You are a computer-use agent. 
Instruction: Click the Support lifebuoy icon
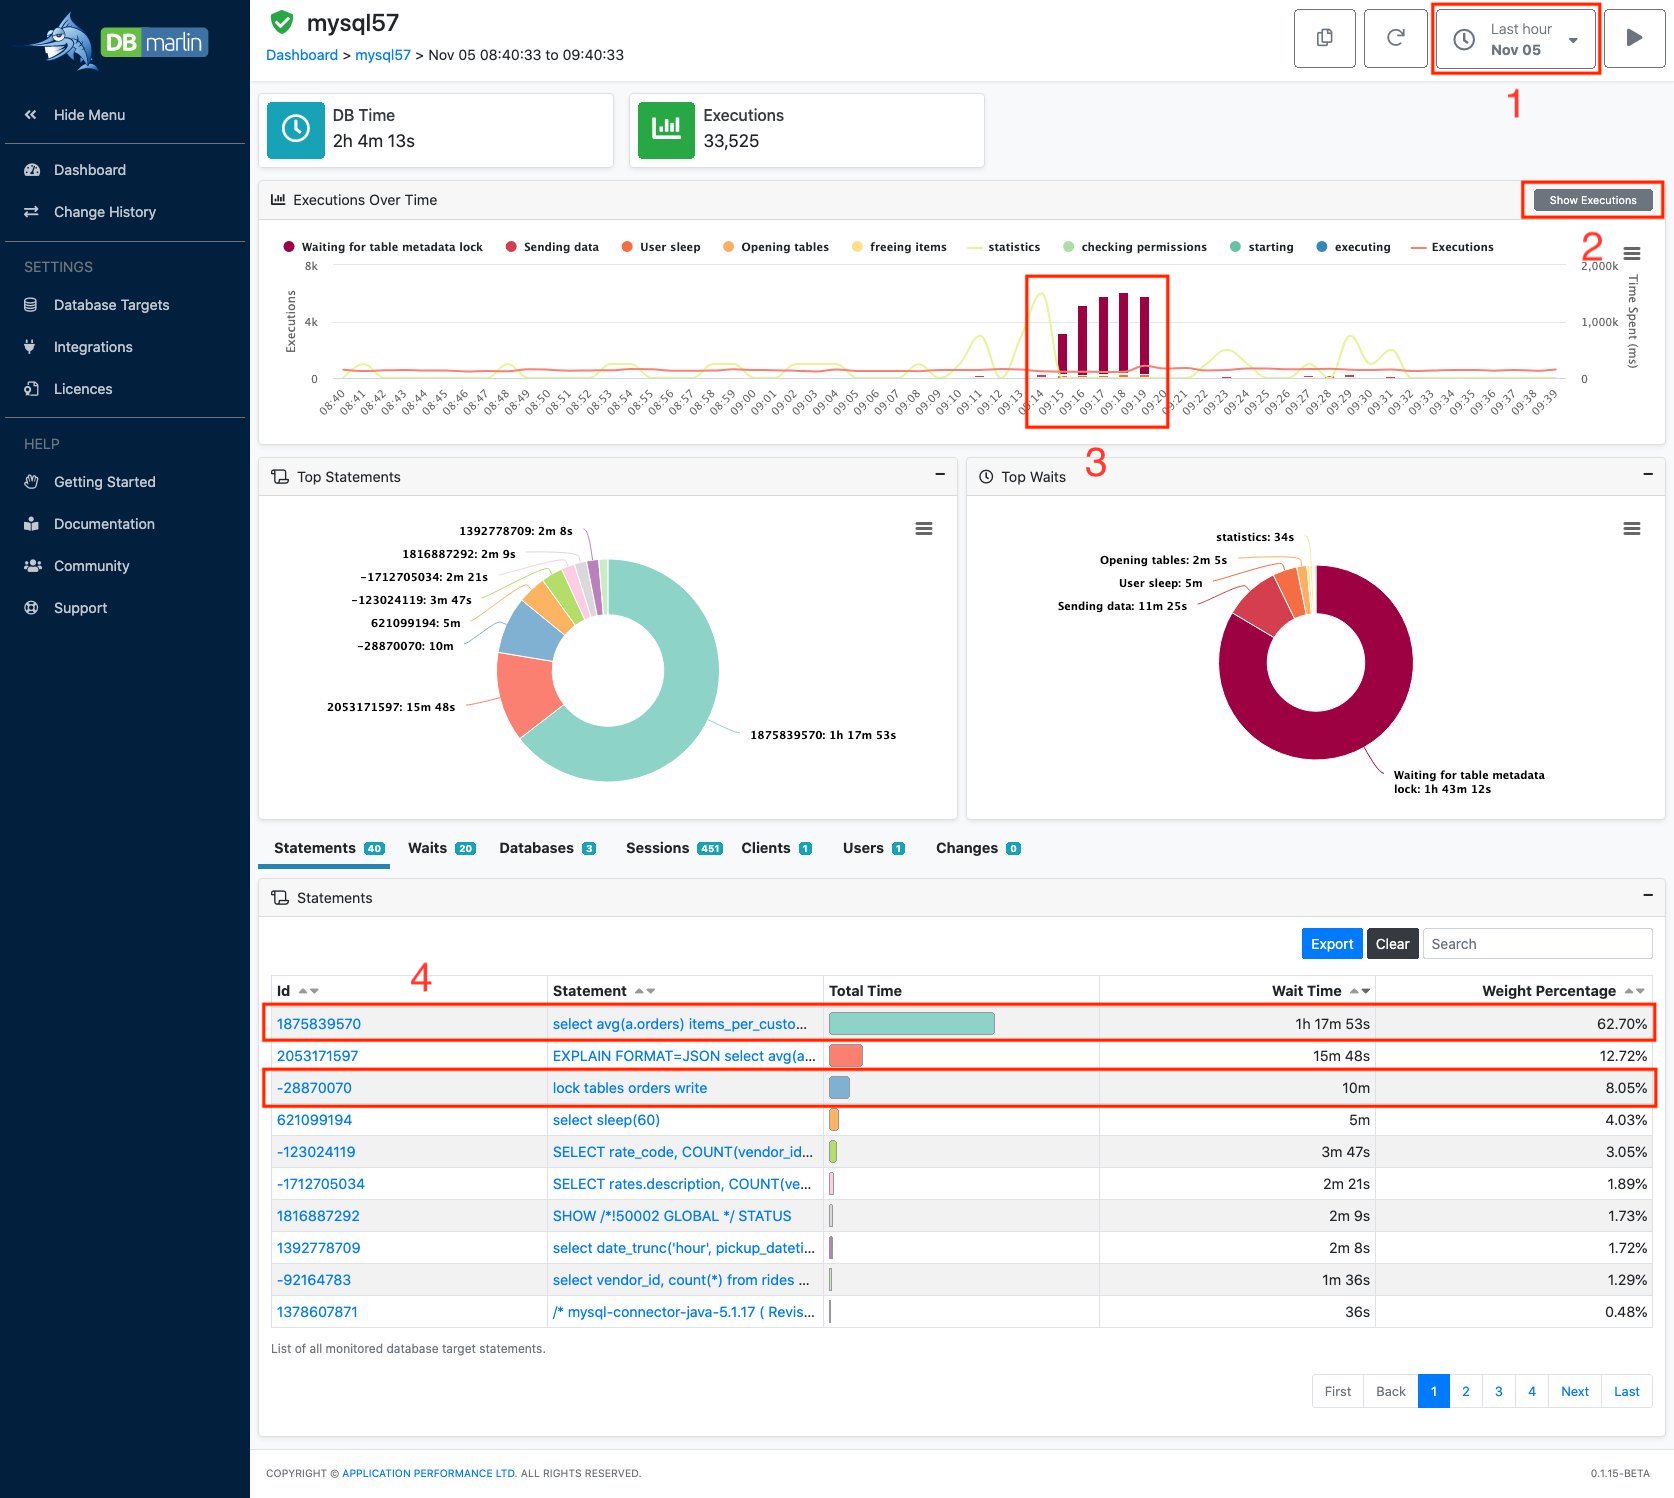point(32,608)
